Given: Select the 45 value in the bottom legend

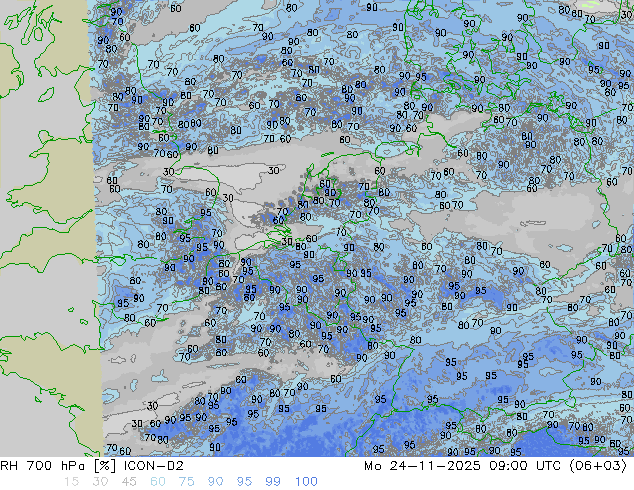Looking at the screenshot, I should pos(129,482).
